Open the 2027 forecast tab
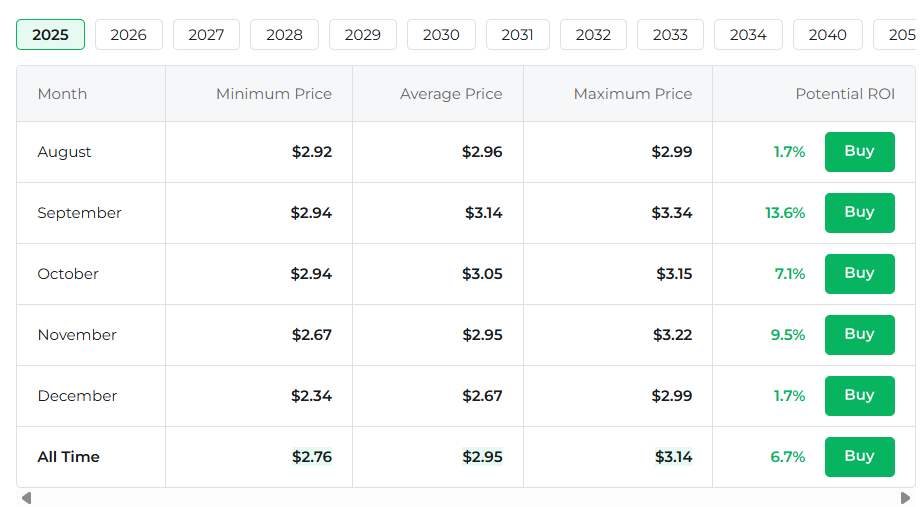The width and height of the screenshot is (923, 507). [x=206, y=35]
